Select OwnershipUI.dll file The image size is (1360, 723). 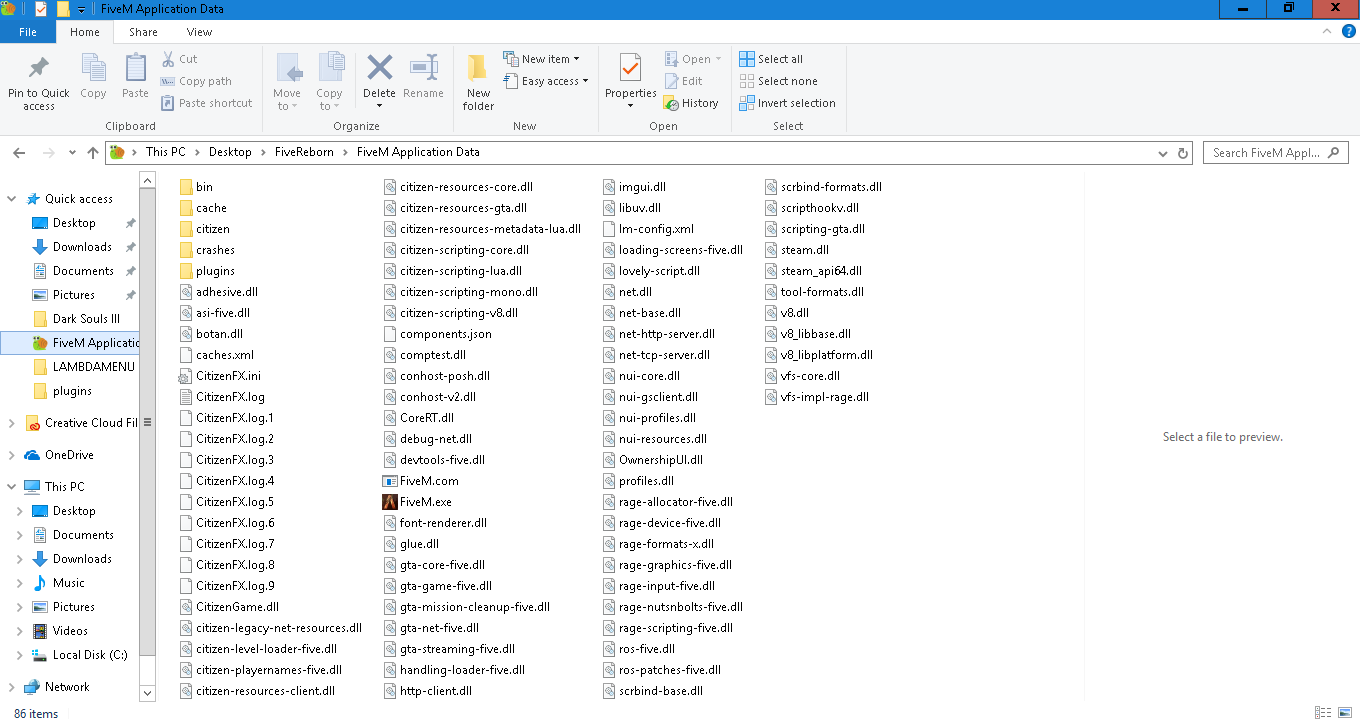coord(653,460)
